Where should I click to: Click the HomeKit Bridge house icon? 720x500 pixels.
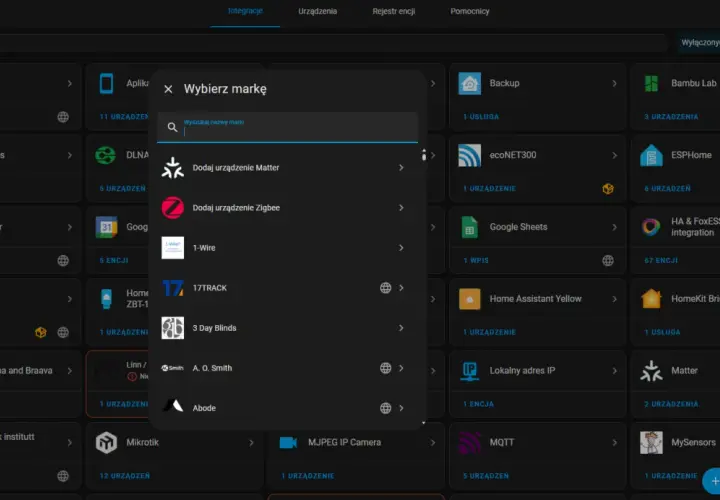click(x=651, y=299)
